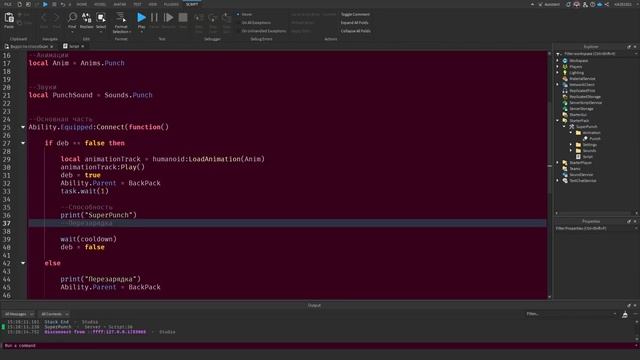
Task: Switch to the MODEL ribbon tab
Action: [100, 4]
